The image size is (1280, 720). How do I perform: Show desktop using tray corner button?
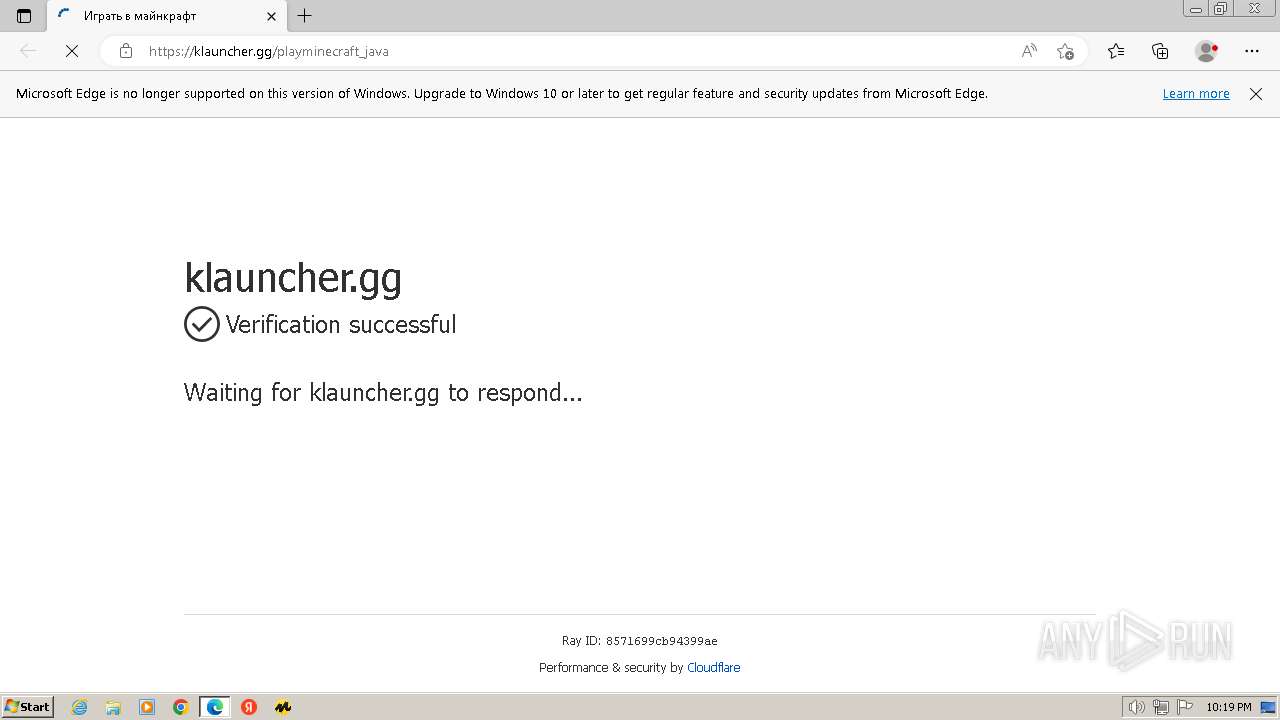tap(1268, 707)
